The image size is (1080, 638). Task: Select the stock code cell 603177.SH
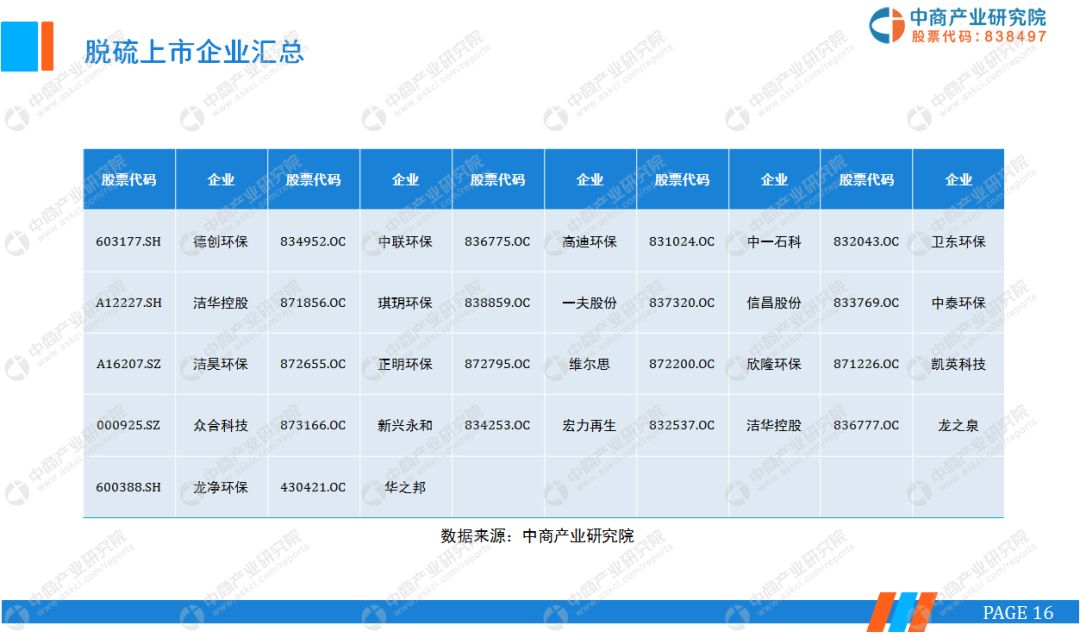coord(129,241)
